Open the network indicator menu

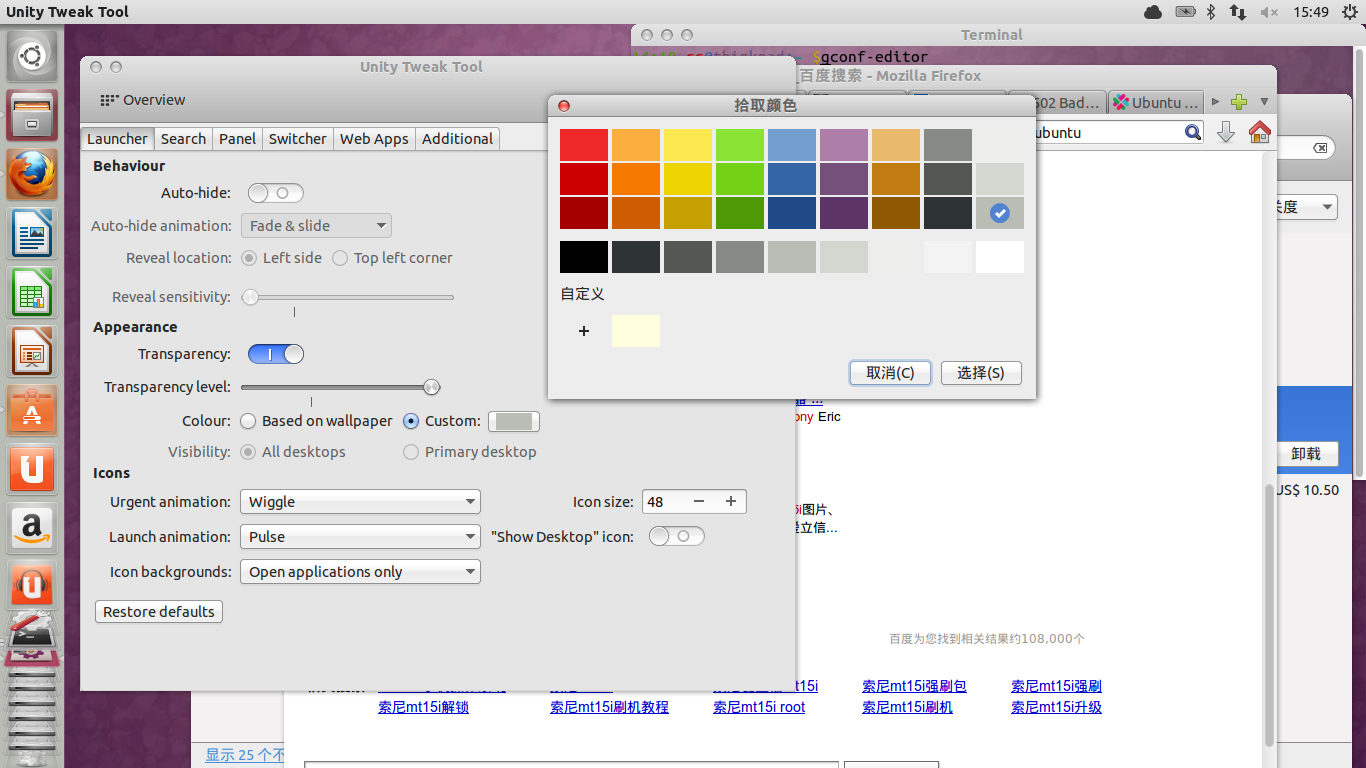click(1238, 12)
